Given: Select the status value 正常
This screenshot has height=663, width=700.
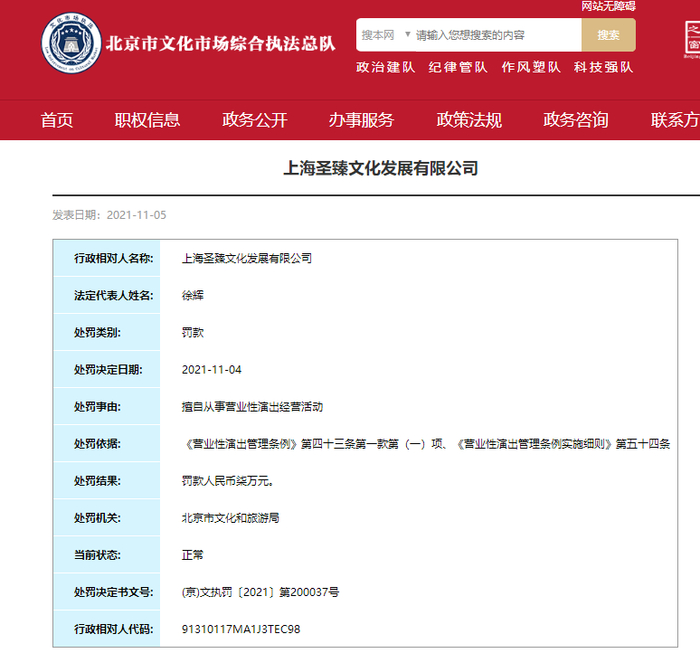Looking at the screenshot, I should tap(193, 555).
